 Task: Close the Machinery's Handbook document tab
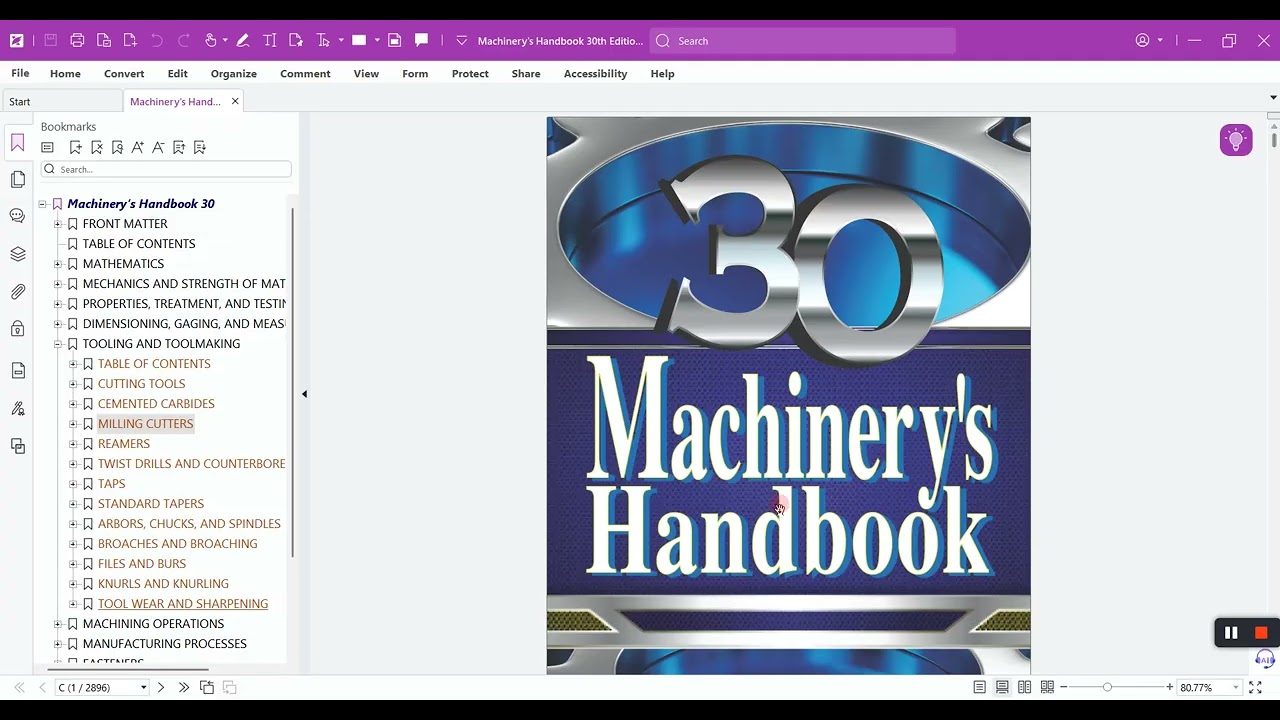[x=235, y=101]
